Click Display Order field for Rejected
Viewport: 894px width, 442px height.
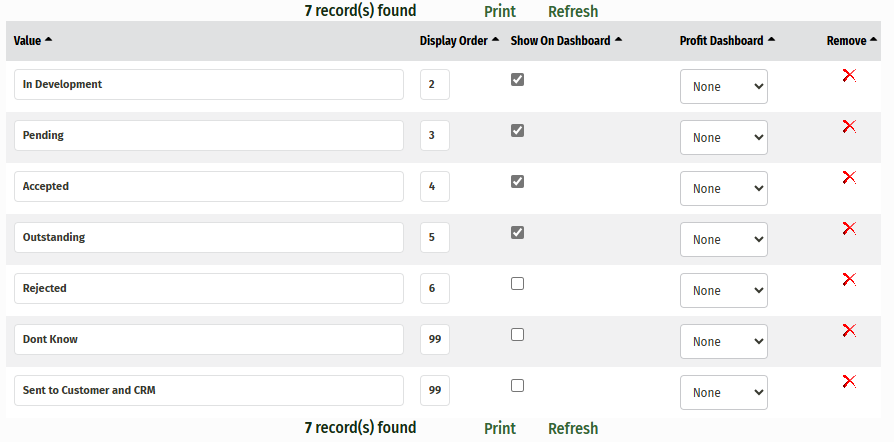pyautogui.click(x=434, y=288)
